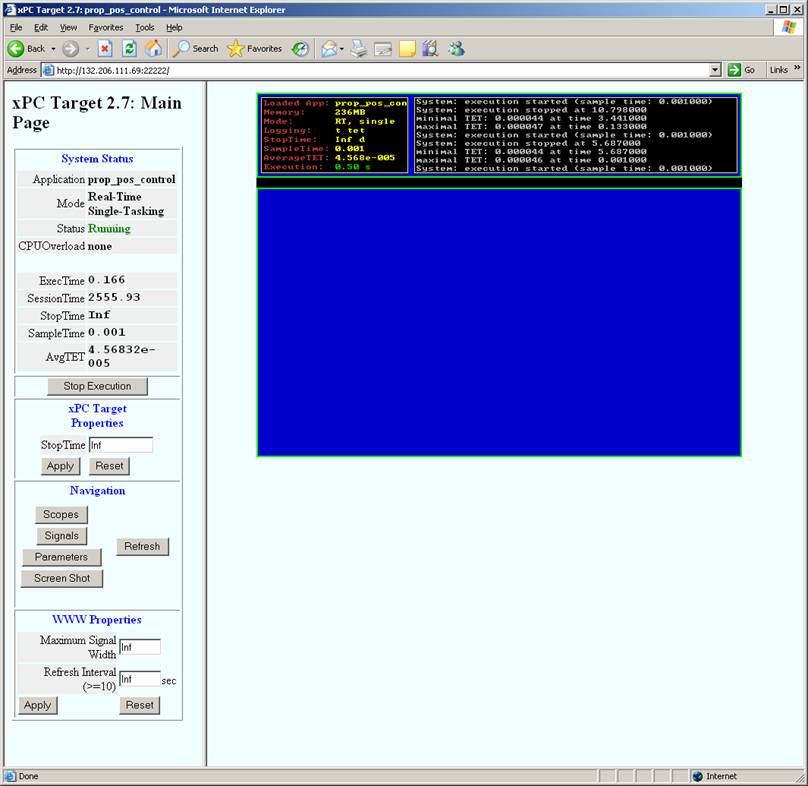Open the Parameters page
This screenshot has height=786, width=808.
pos(61,557)
